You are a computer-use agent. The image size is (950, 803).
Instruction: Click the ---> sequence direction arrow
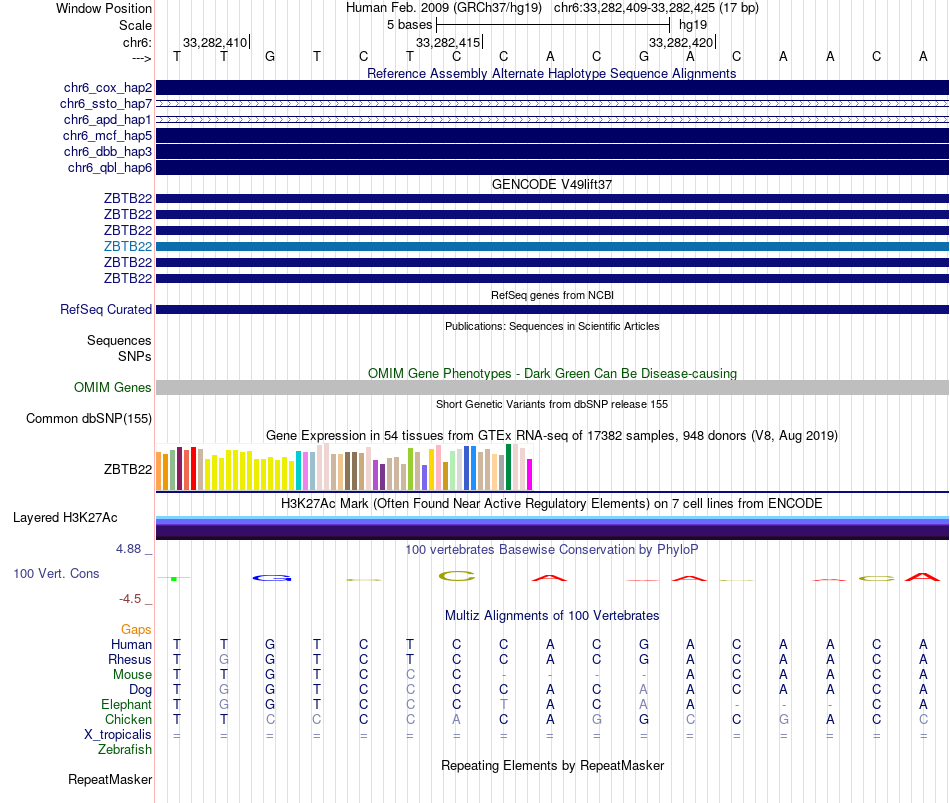(142, 58)
